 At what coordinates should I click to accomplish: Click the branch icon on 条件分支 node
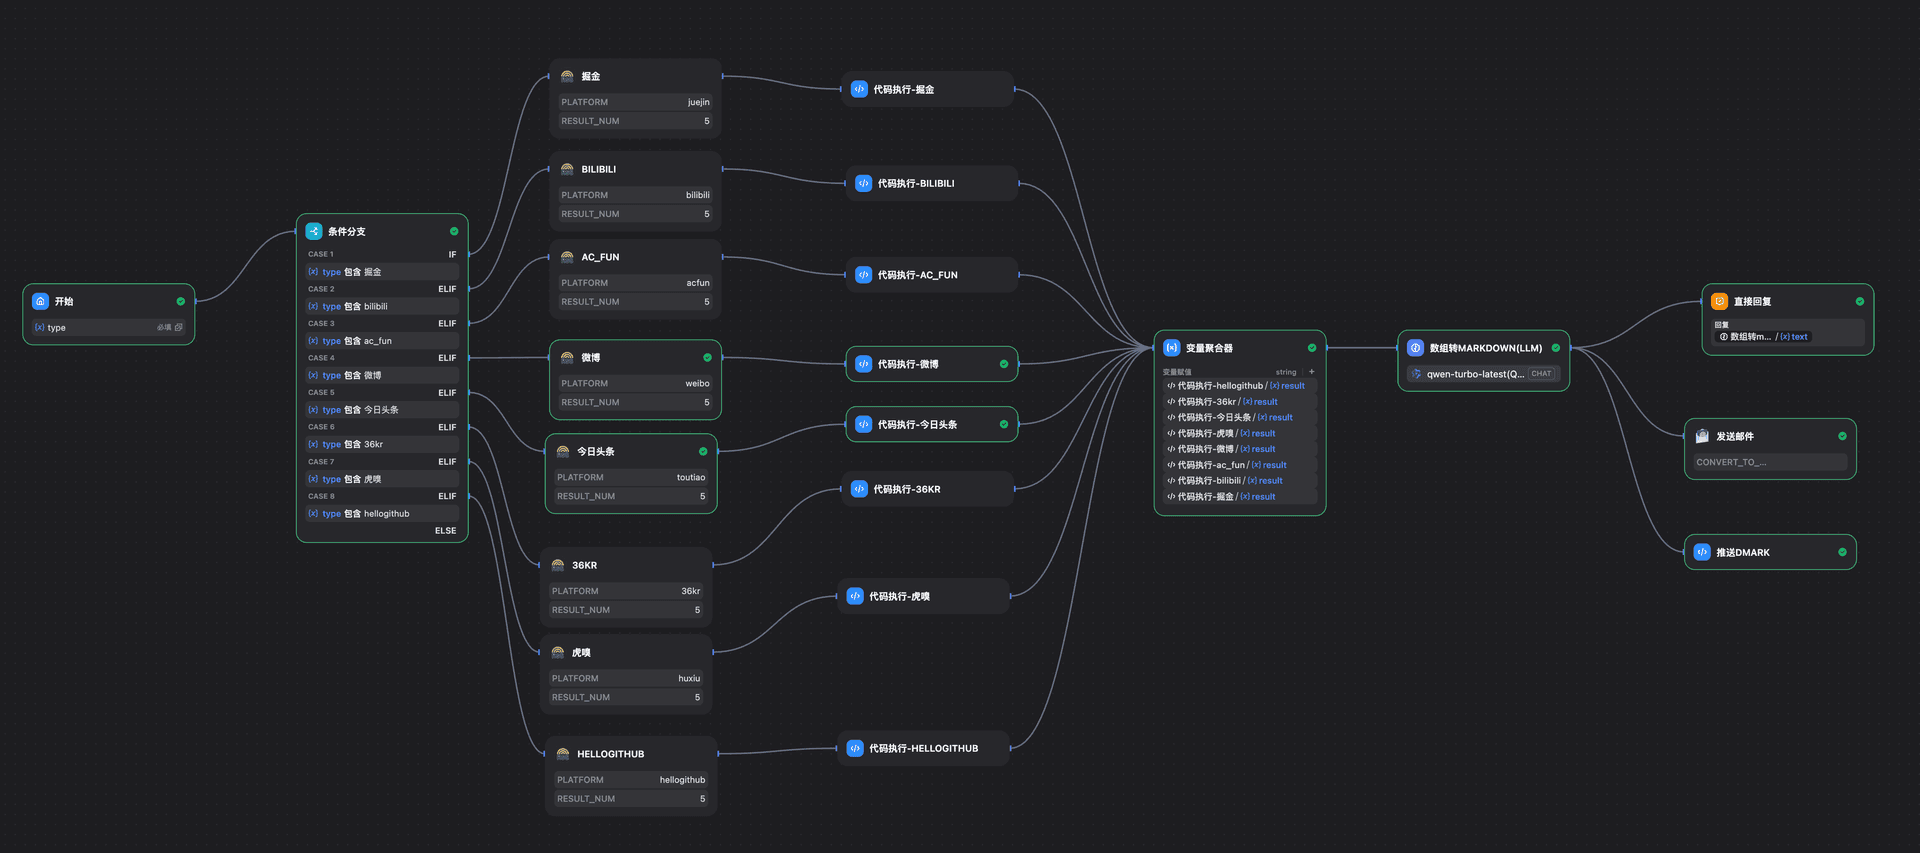coord(314,231)
